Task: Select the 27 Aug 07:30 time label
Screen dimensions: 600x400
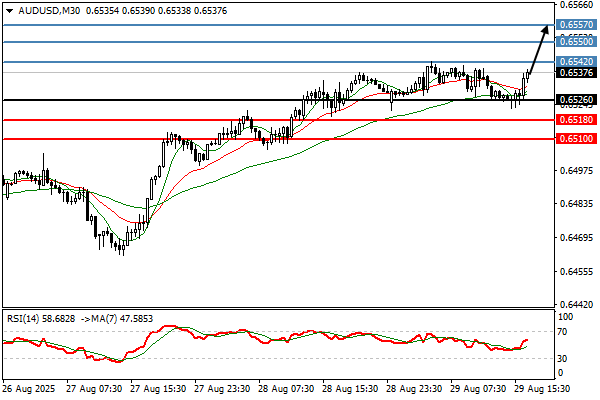Action: click(94, 389)
